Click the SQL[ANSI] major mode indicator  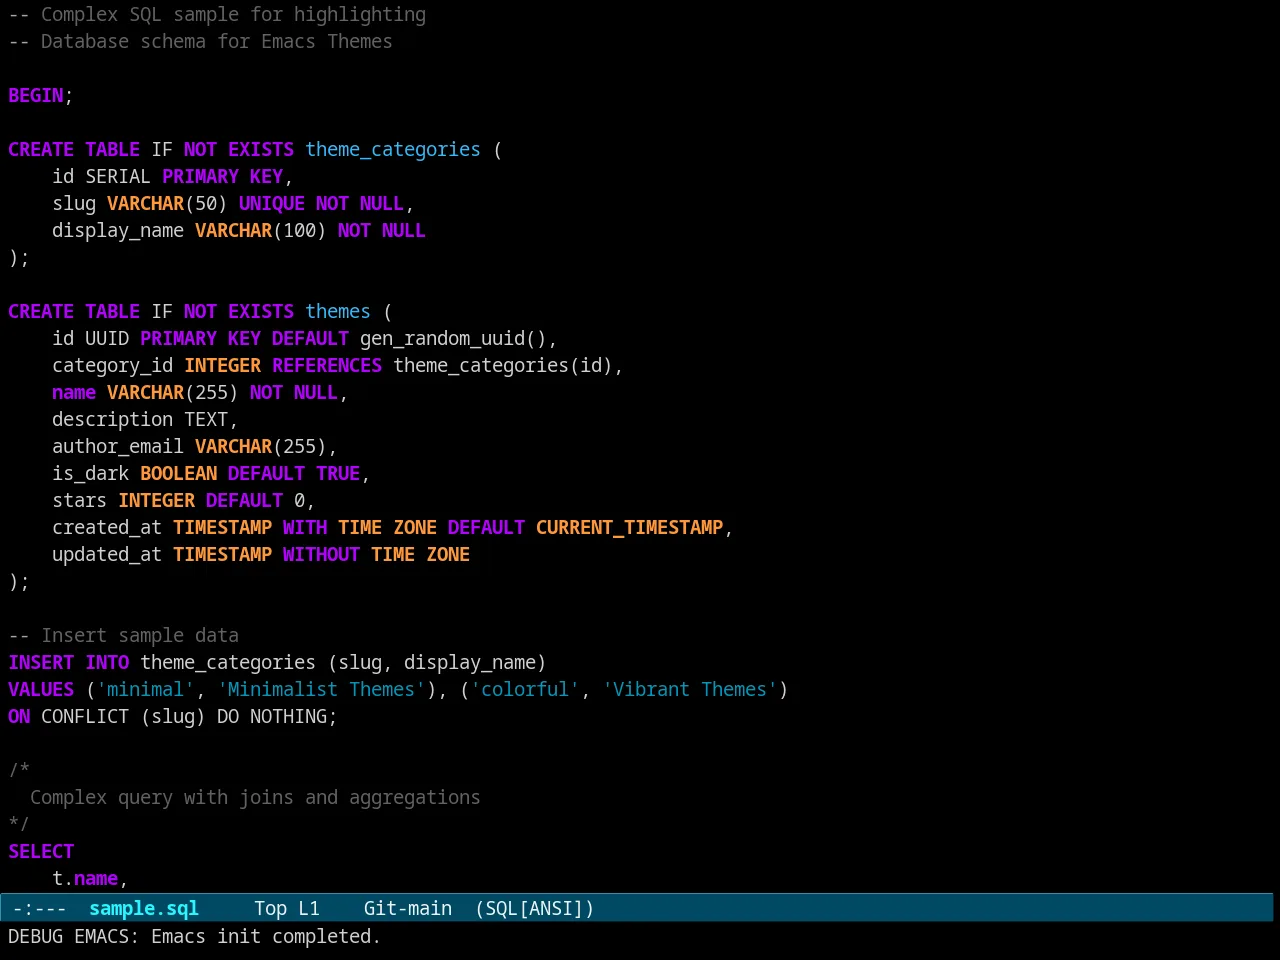click(x=535, y=908)
